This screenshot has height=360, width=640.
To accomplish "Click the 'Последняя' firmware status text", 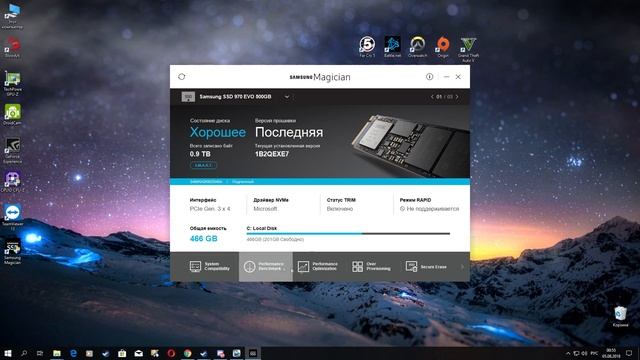I will click(x=289, y=132).
